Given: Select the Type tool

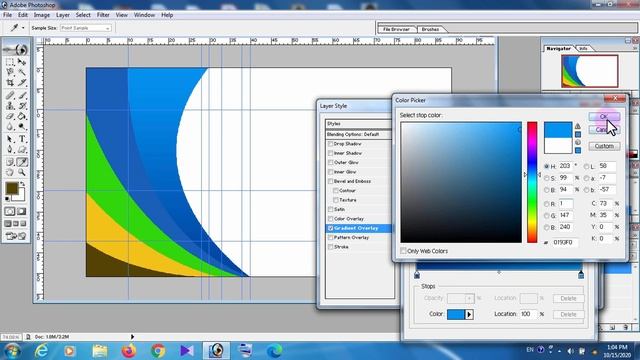Looking at the screenshot, I should [22, 139].
